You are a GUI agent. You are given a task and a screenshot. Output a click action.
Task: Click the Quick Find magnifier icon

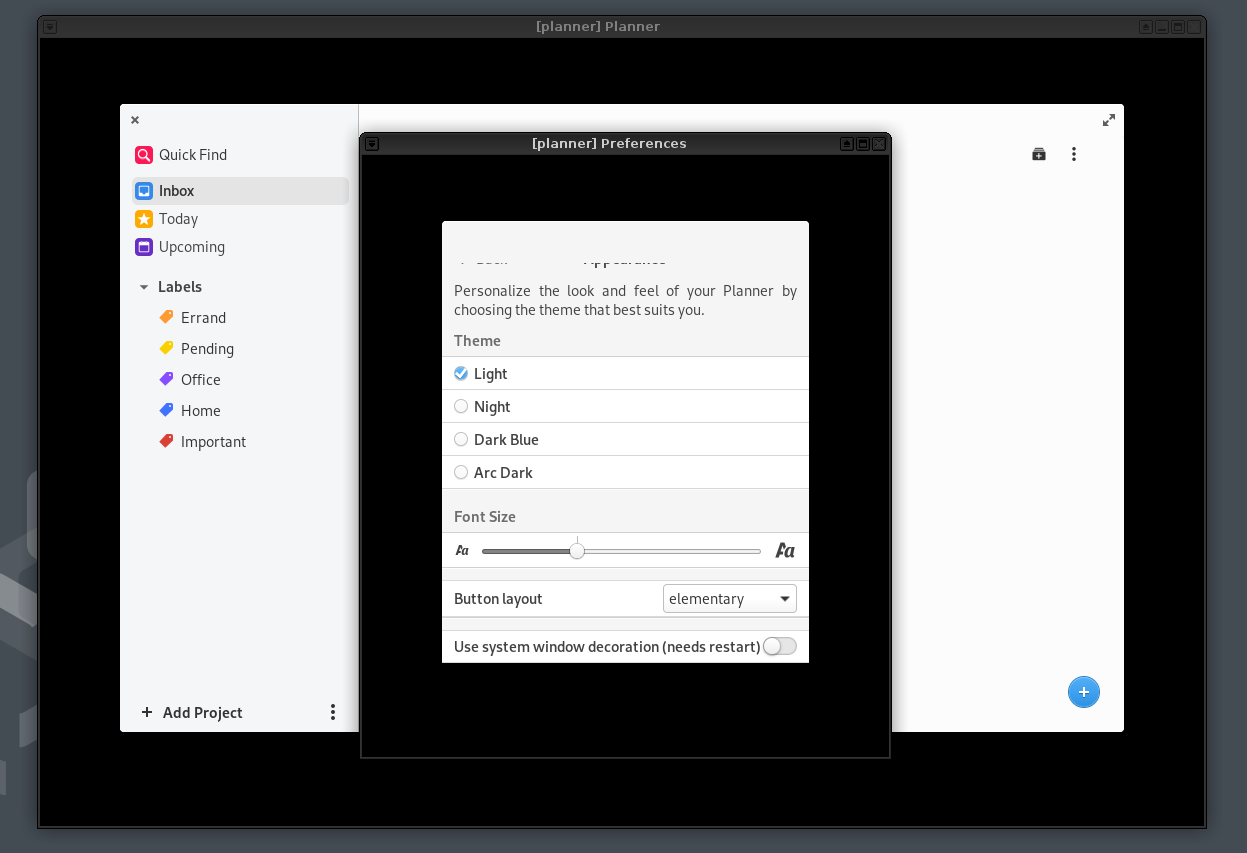click(x=143, y=155)
